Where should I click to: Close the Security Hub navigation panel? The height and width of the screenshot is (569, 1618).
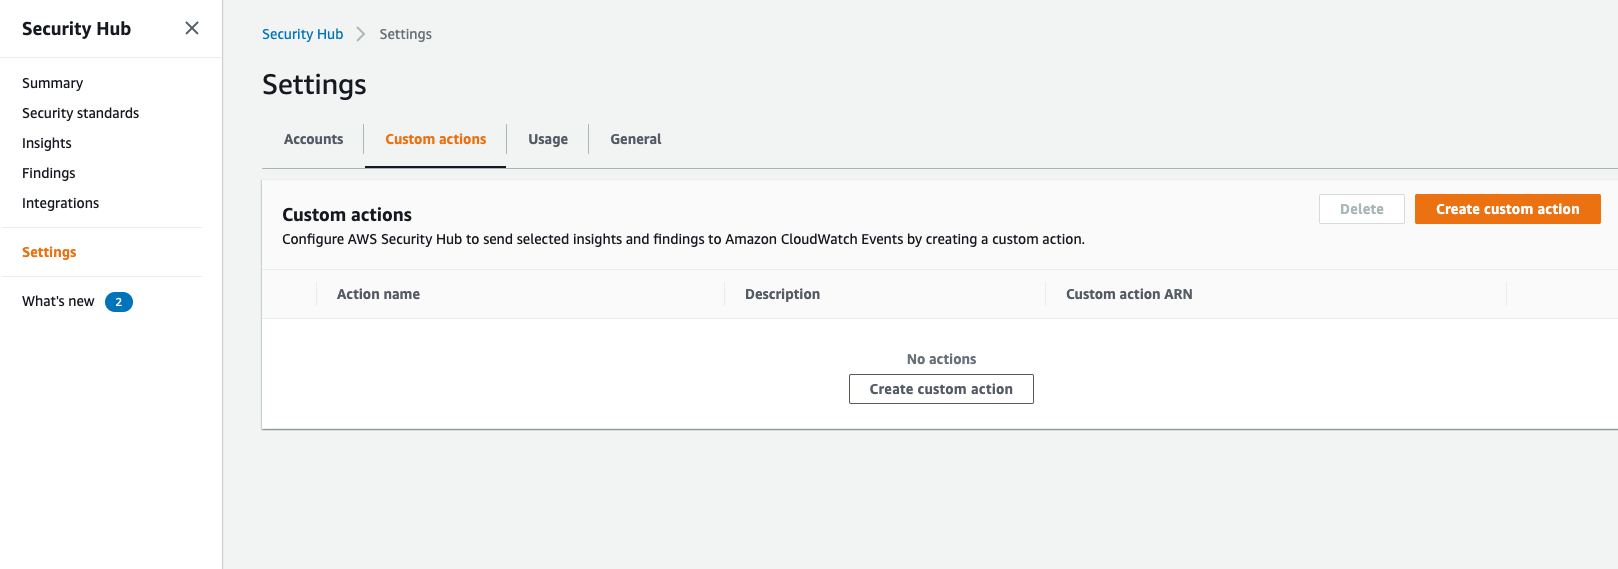click(192, 28)
